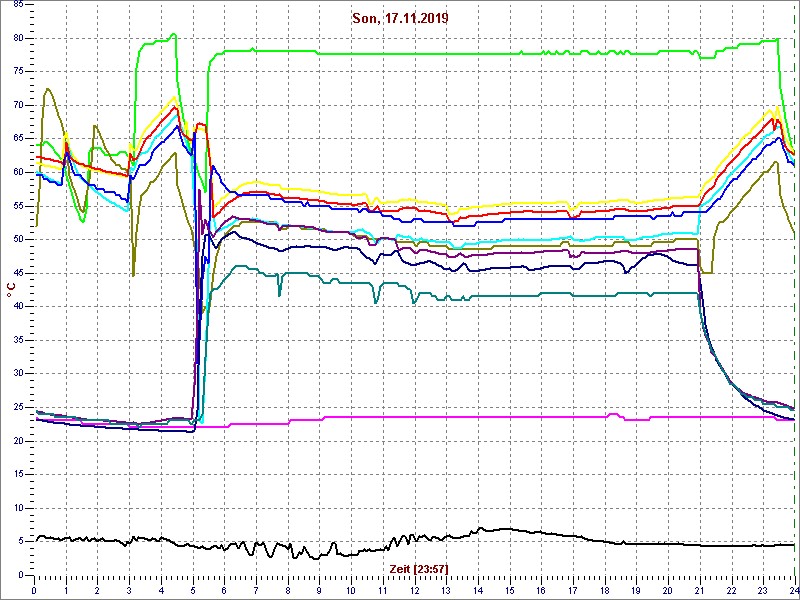Screen dimensions: 800x600
Task: Click hour label 2 on time axis
Action: pyautogui.click(x=97, y=589)
